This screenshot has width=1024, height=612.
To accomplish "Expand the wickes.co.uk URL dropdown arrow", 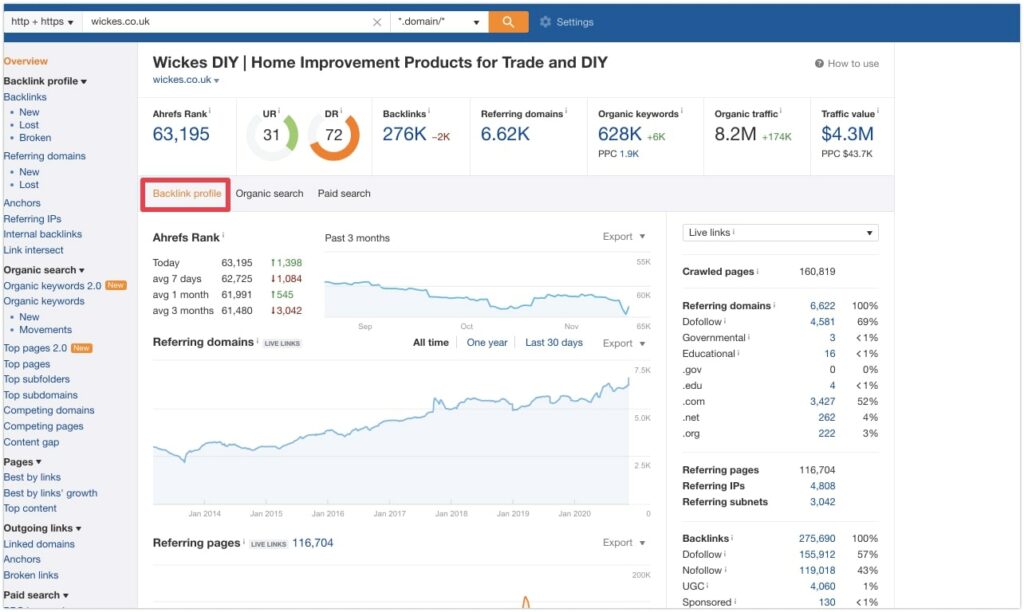I will click(216, 80).
